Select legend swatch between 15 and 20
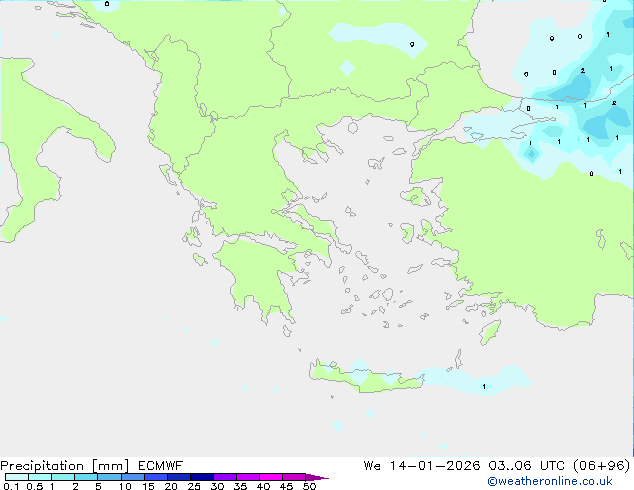Screen dimensions: 634x490 155,477
